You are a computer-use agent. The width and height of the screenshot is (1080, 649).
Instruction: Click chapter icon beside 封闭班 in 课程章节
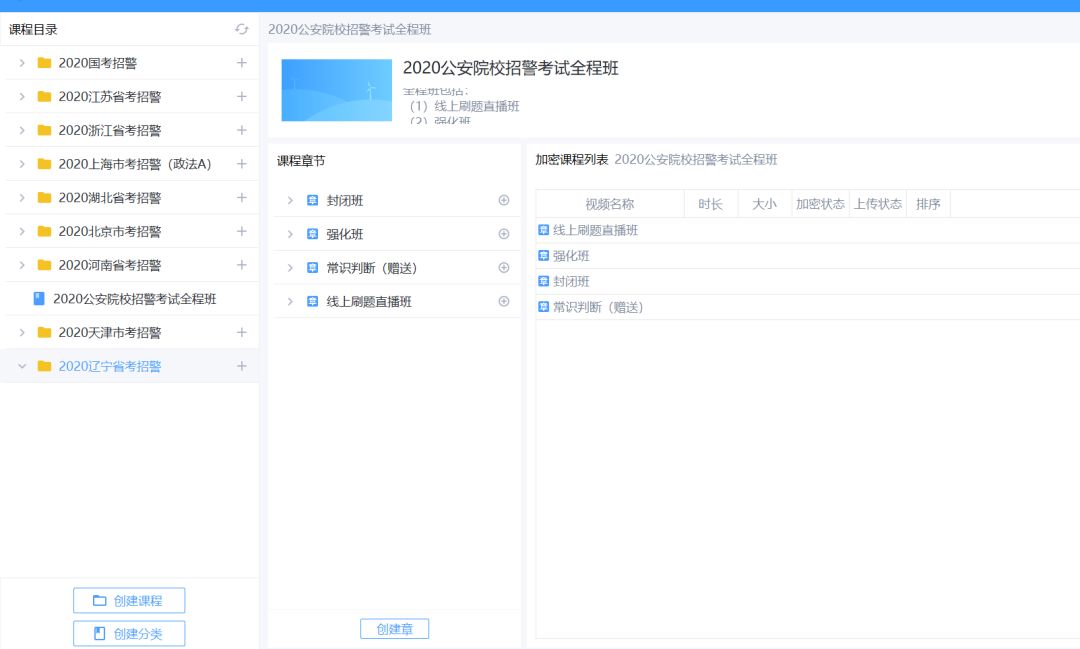pyautogui.click(x=312, y=200)
